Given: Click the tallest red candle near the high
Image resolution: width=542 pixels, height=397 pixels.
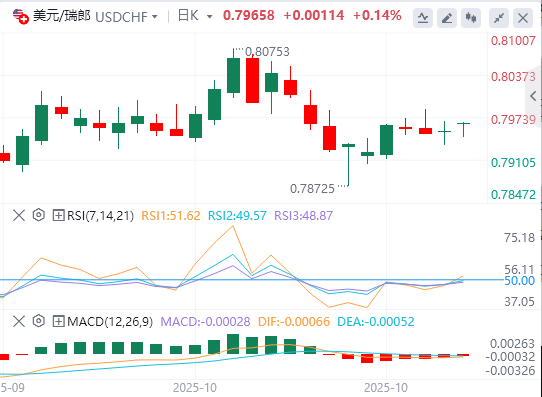Looking at the screenshot, I should point(252,80).
